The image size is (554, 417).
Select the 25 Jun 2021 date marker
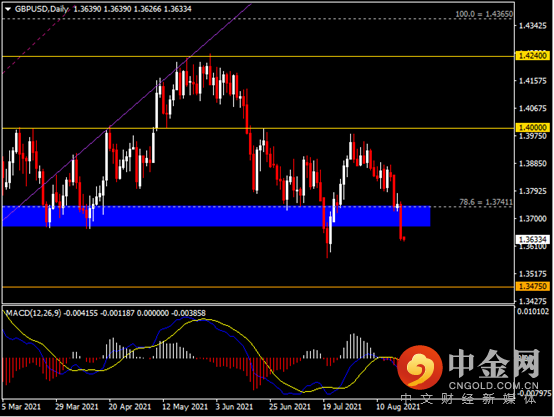[x=290, y=407]
